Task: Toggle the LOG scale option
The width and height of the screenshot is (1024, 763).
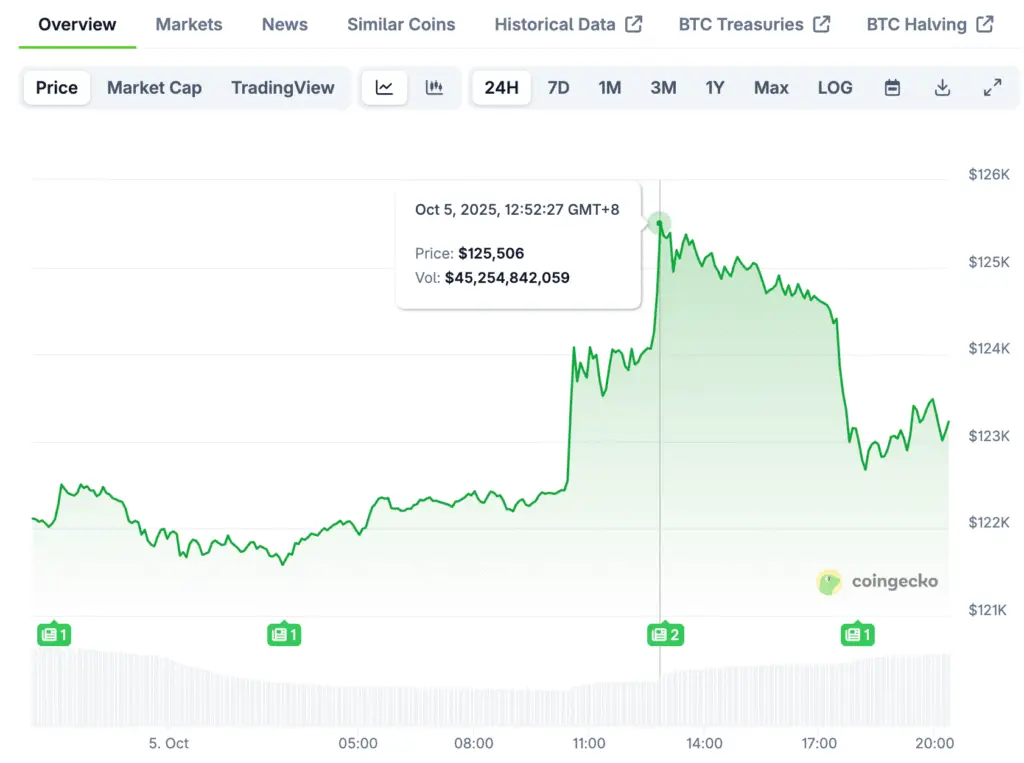Action: point(835,88)
